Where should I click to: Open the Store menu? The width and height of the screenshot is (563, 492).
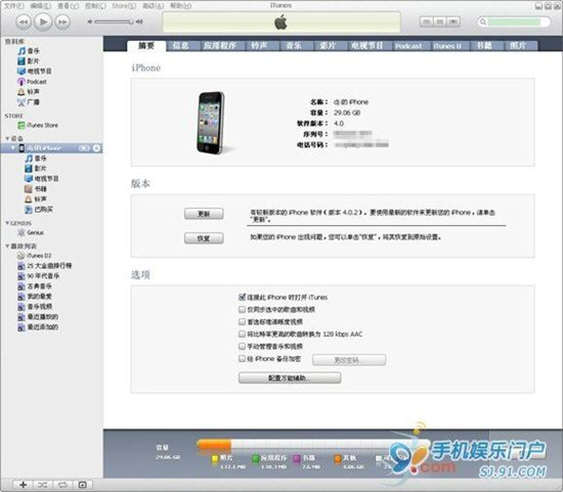point(124,6)
